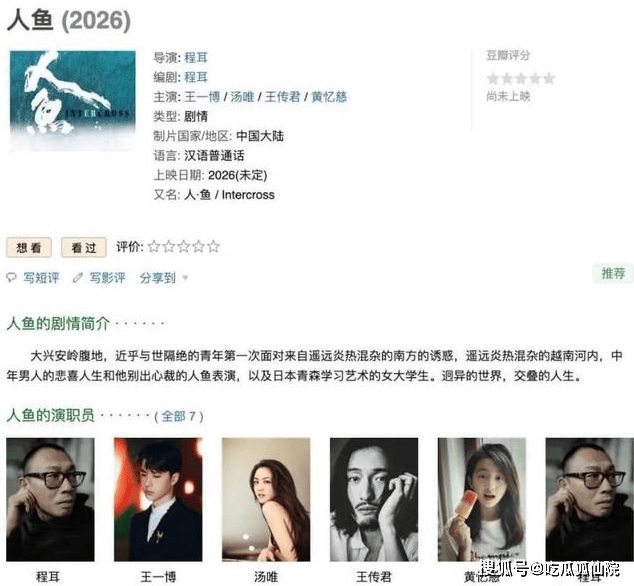Open actor 王一博 link in 主演
634x586 pixels.
pyautogui.click(x=202, y=97)
